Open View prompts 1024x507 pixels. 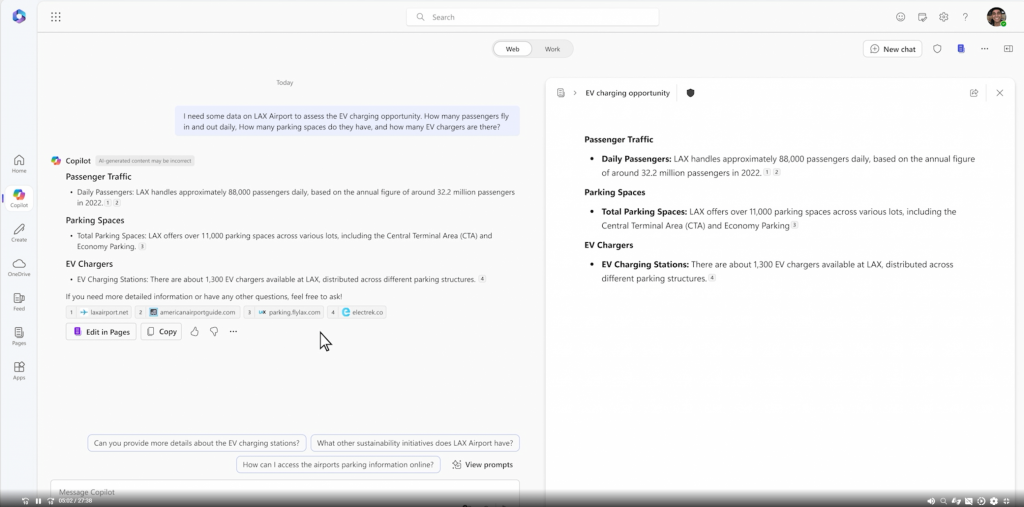tap(482, 465)
